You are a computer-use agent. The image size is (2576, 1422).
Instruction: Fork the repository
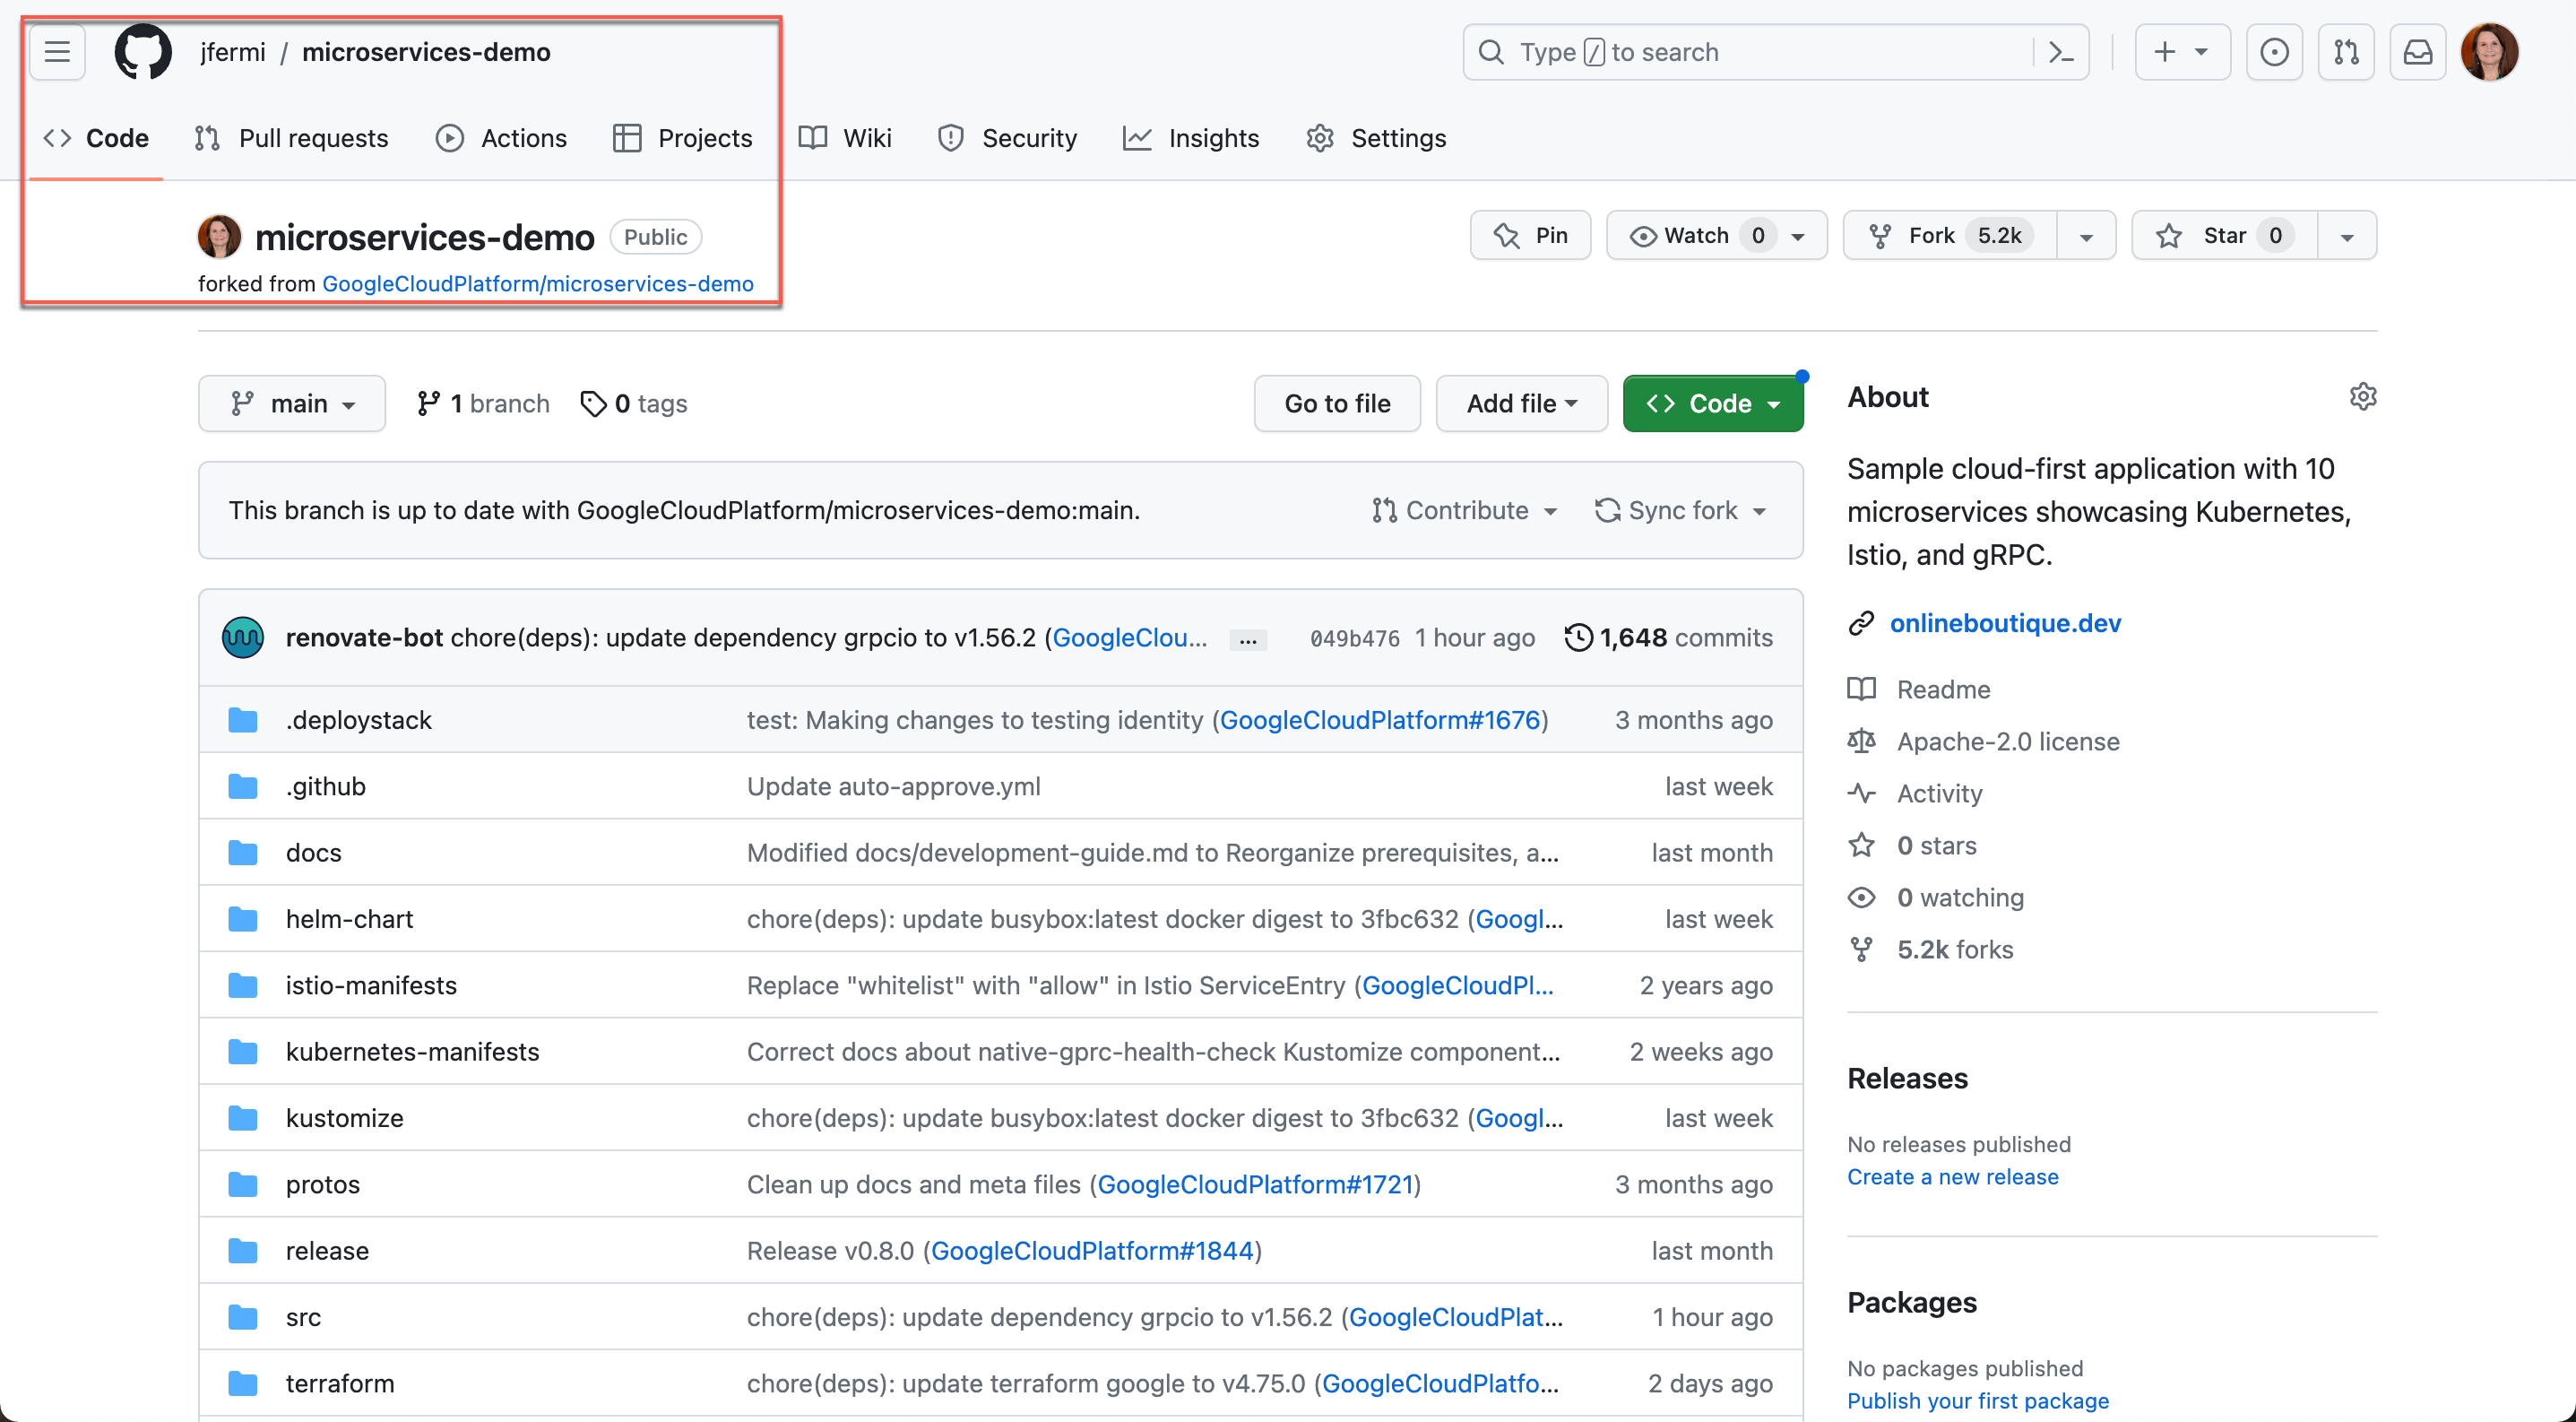coord(1950,235)
